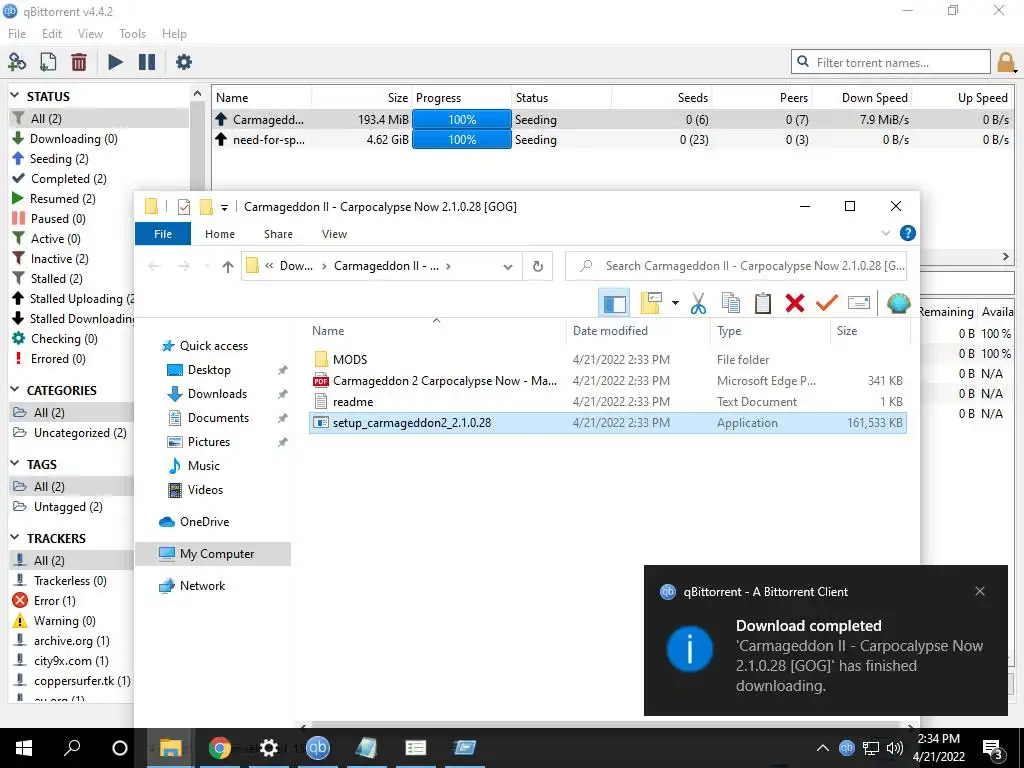Click the Rename icon in Explorer toolbar
The height and width of the screenshot is (768, 1024).
pyautogui.click(x=859, y=303)
